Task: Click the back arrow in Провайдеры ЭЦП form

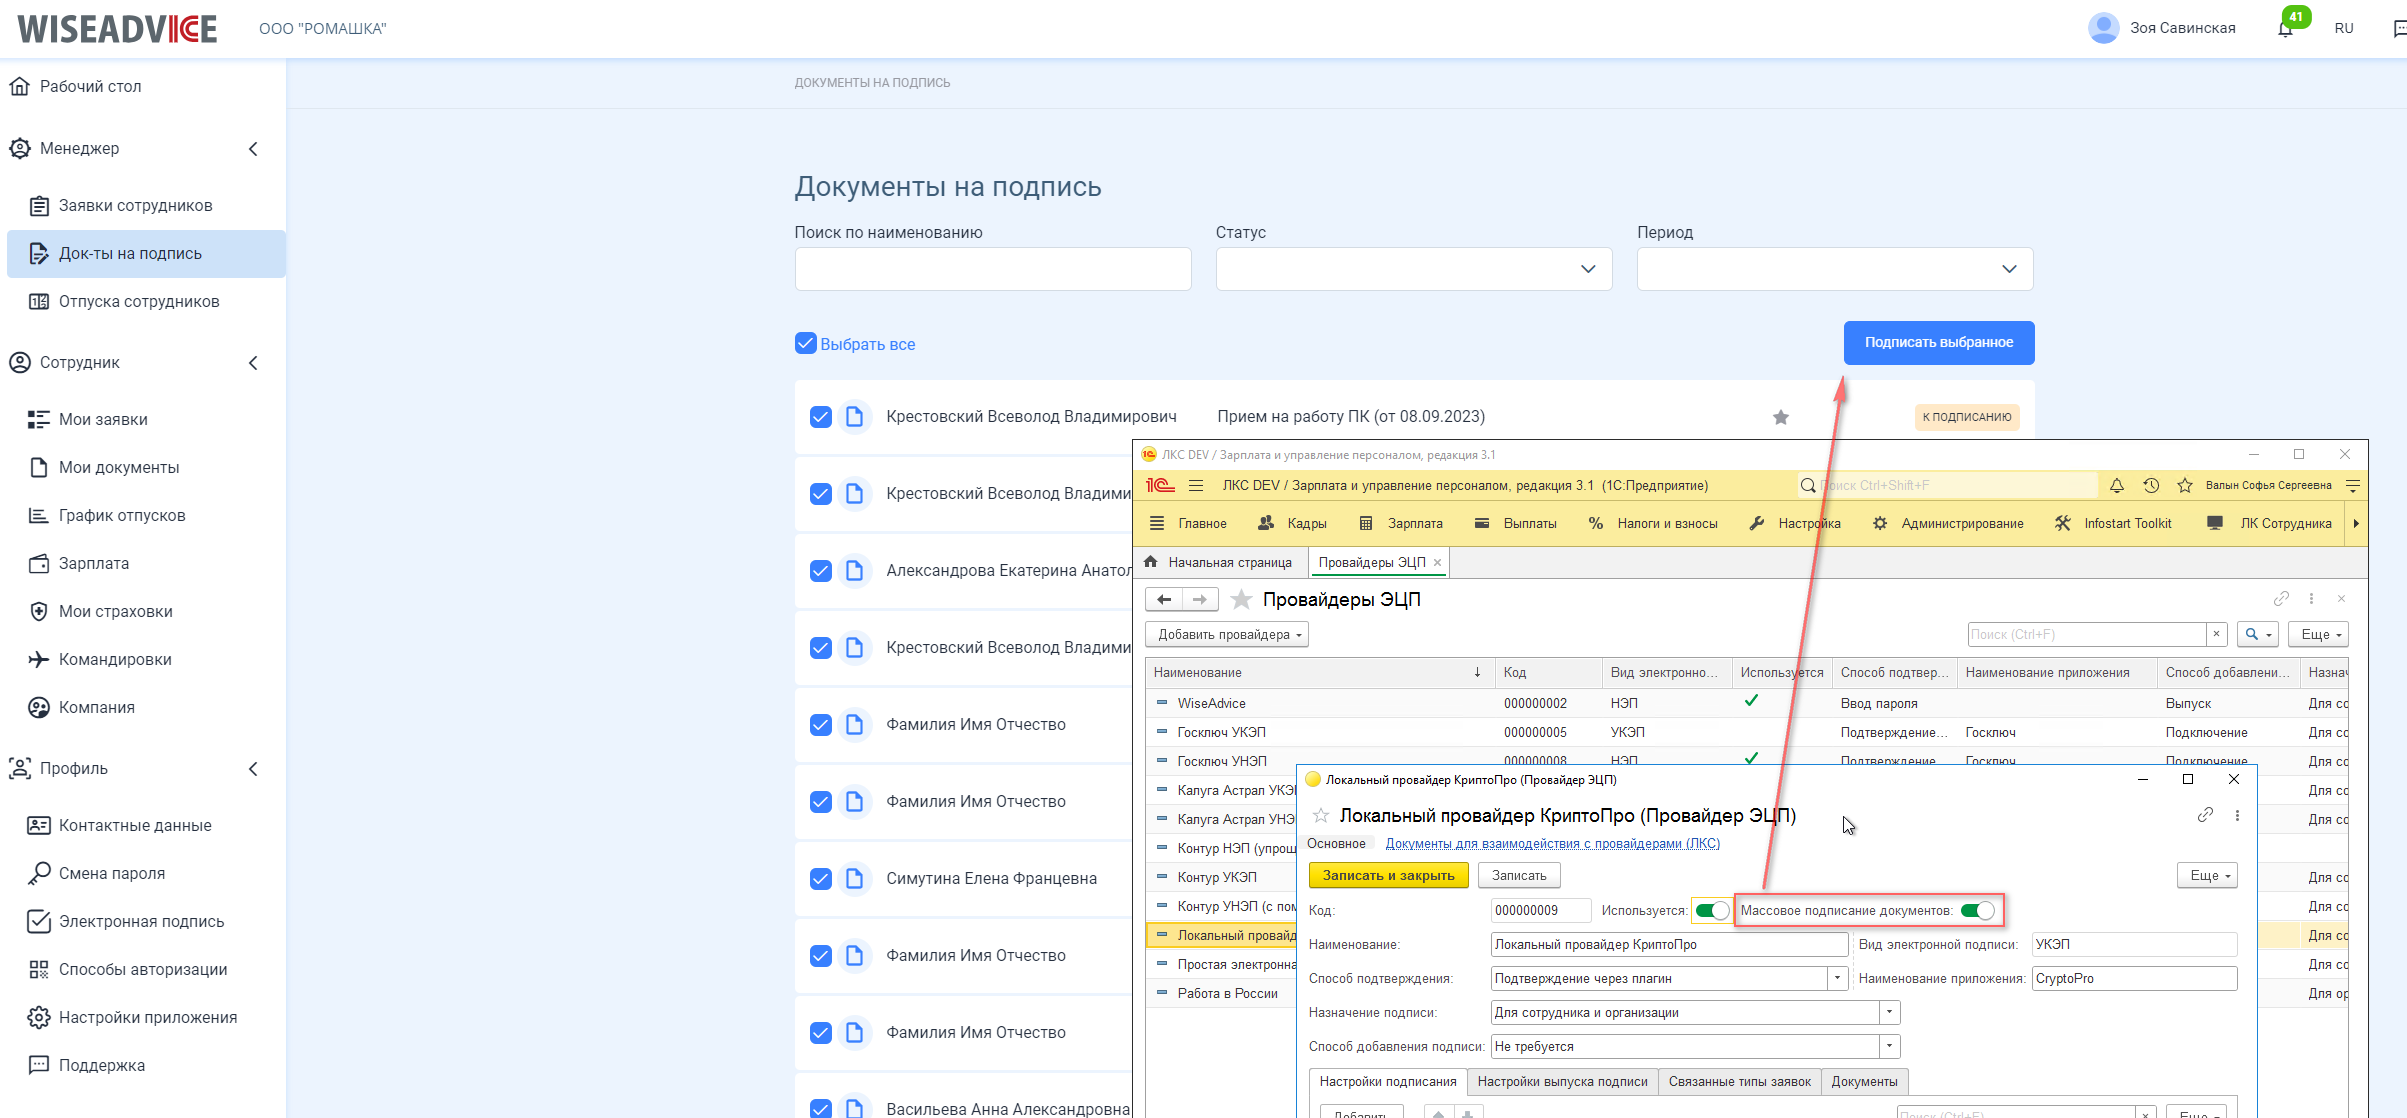Action: (1164, 600)
